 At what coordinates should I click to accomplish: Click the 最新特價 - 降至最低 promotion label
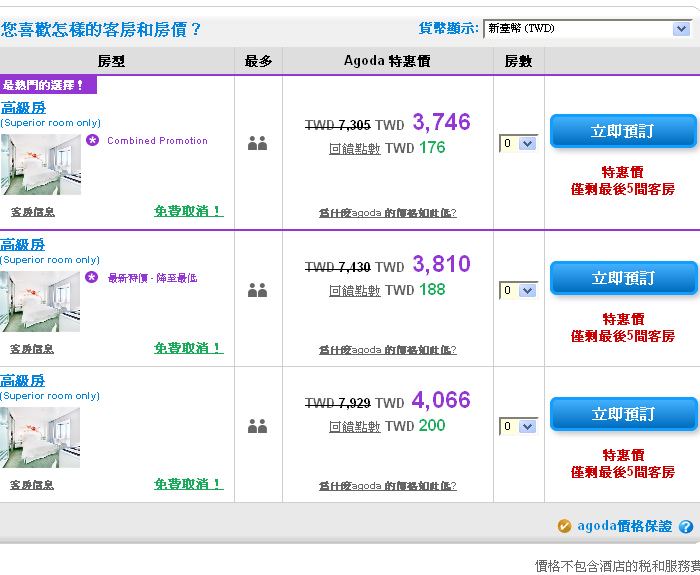[x=152, y=278]
